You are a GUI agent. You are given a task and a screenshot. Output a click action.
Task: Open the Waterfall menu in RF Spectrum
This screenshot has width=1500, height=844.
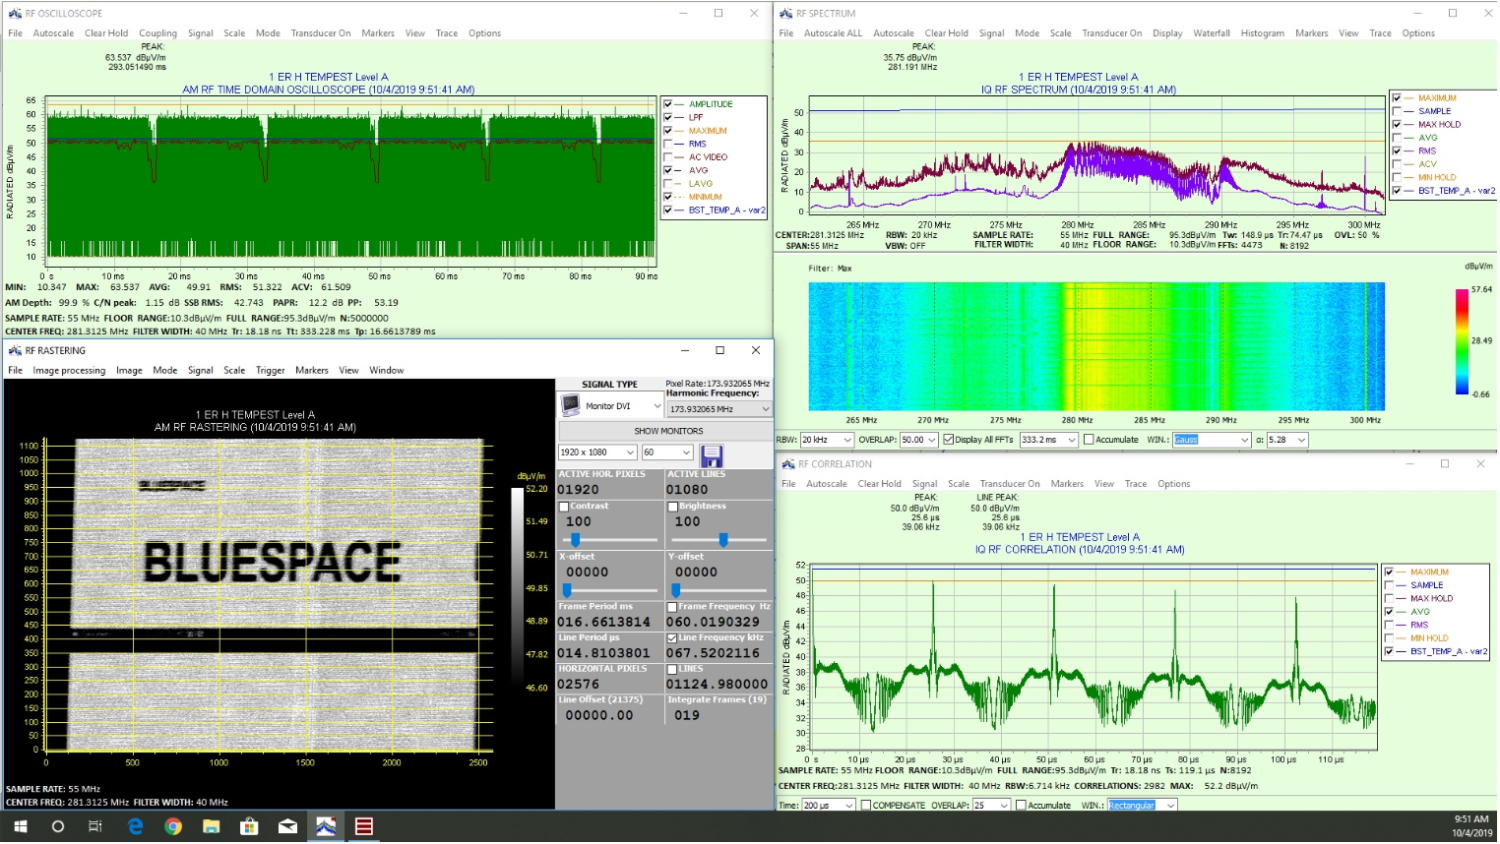tap(1211, 33)
